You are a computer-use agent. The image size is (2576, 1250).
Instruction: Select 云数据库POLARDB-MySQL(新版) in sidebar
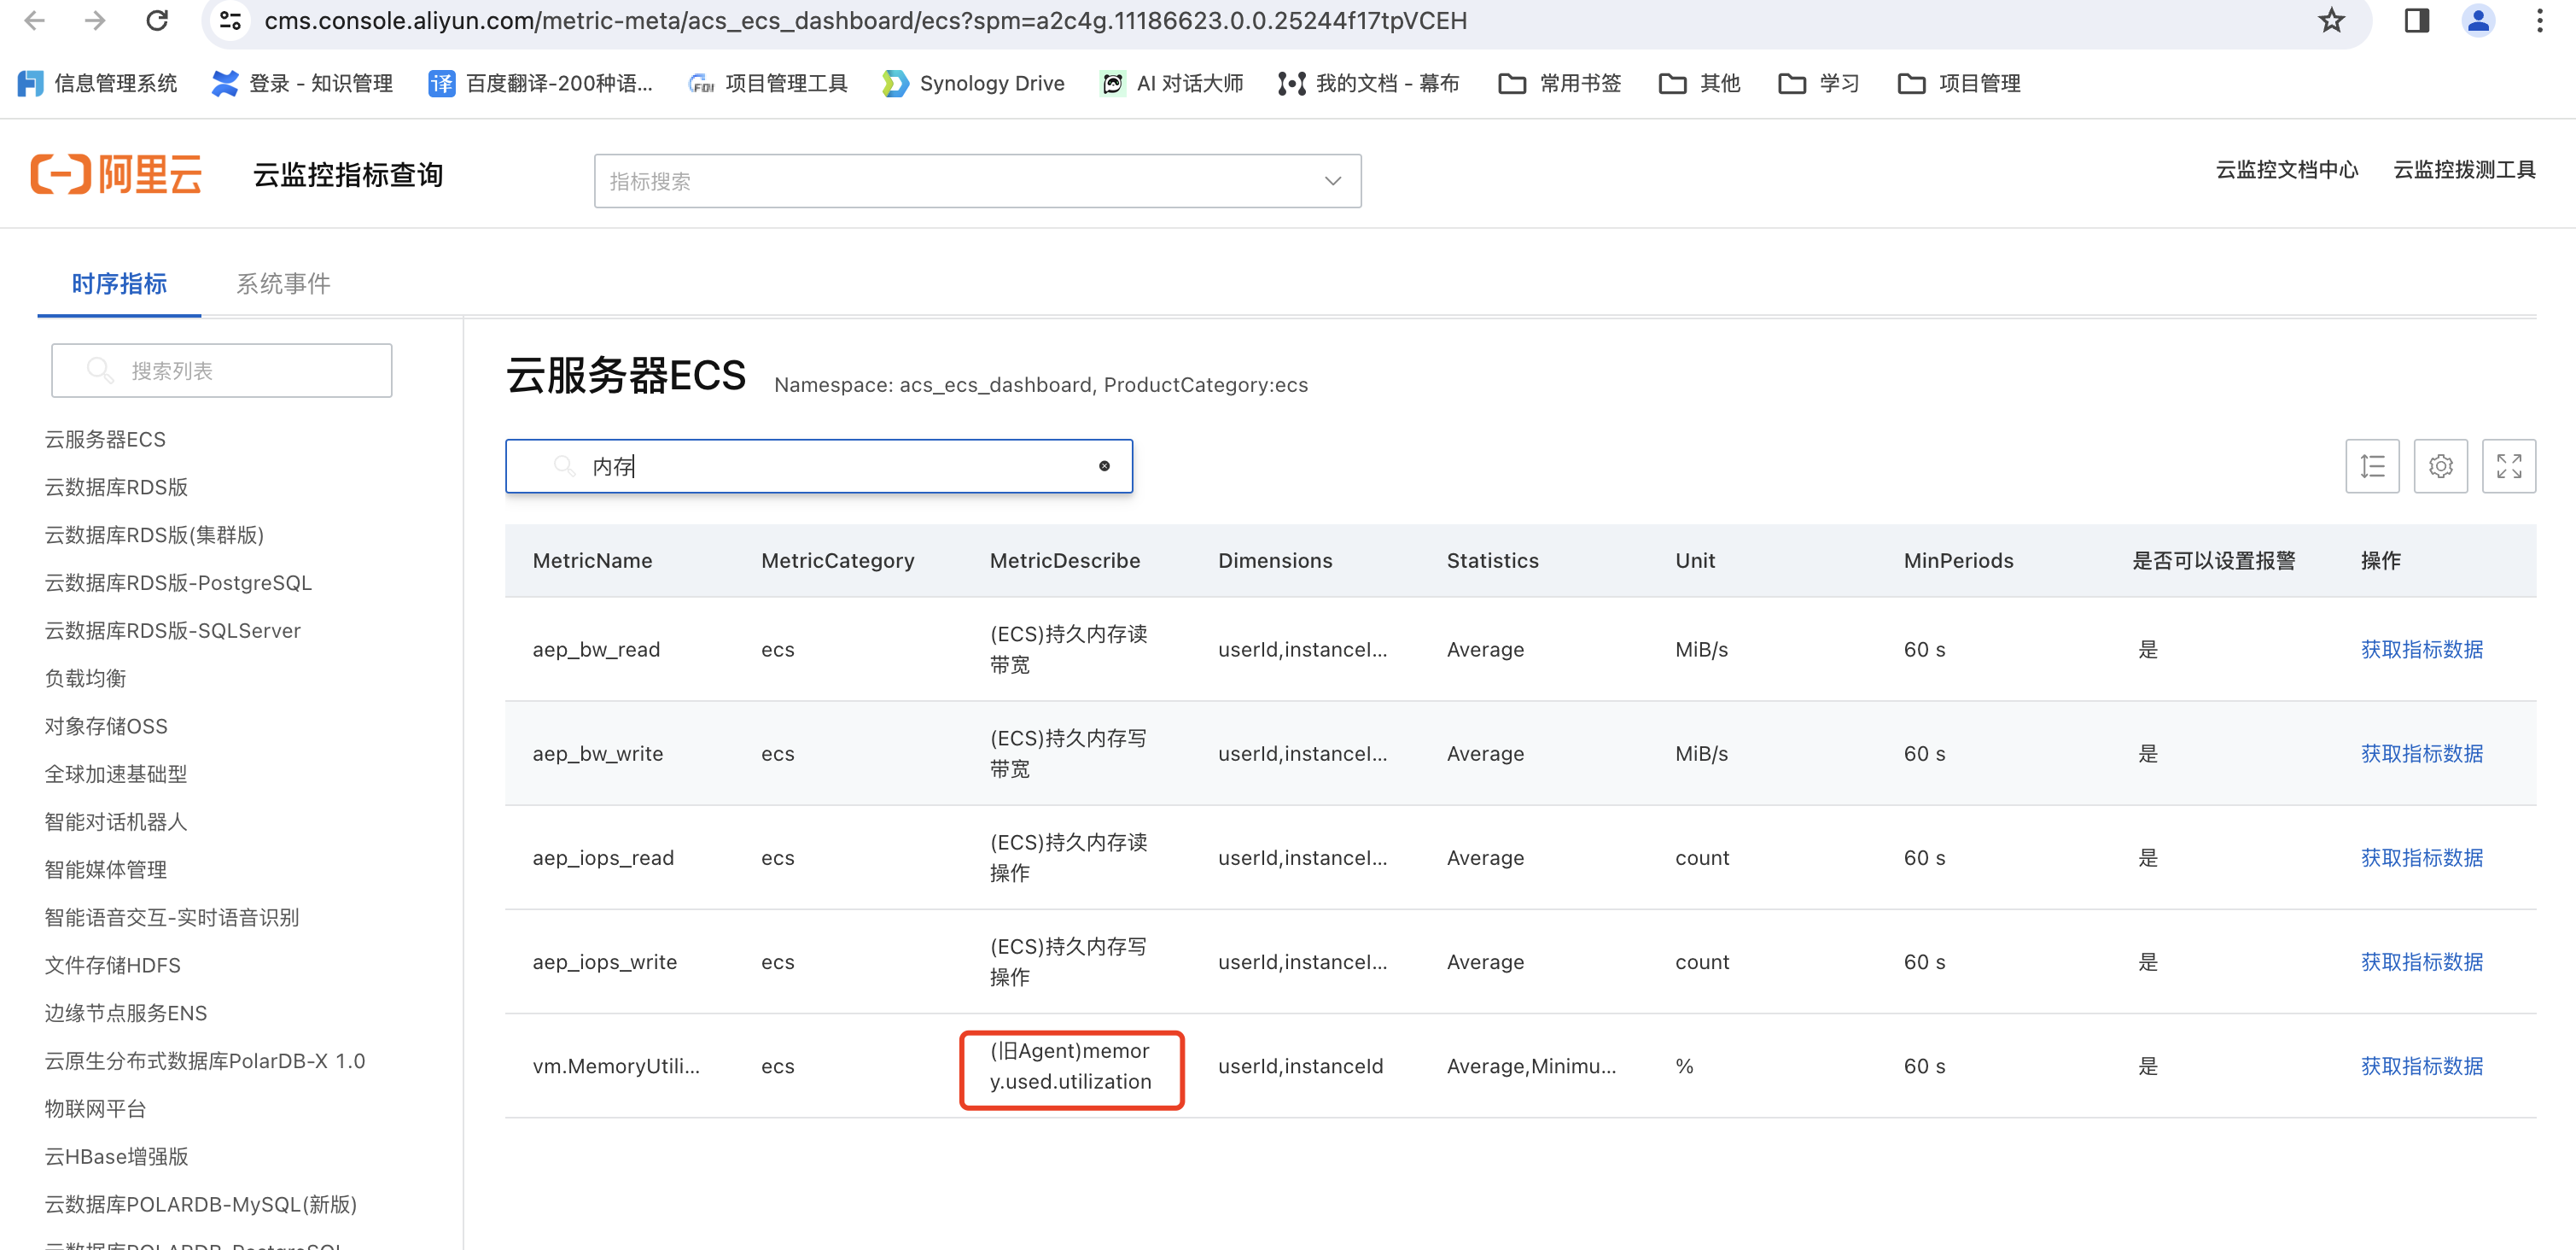point(201,1205)
